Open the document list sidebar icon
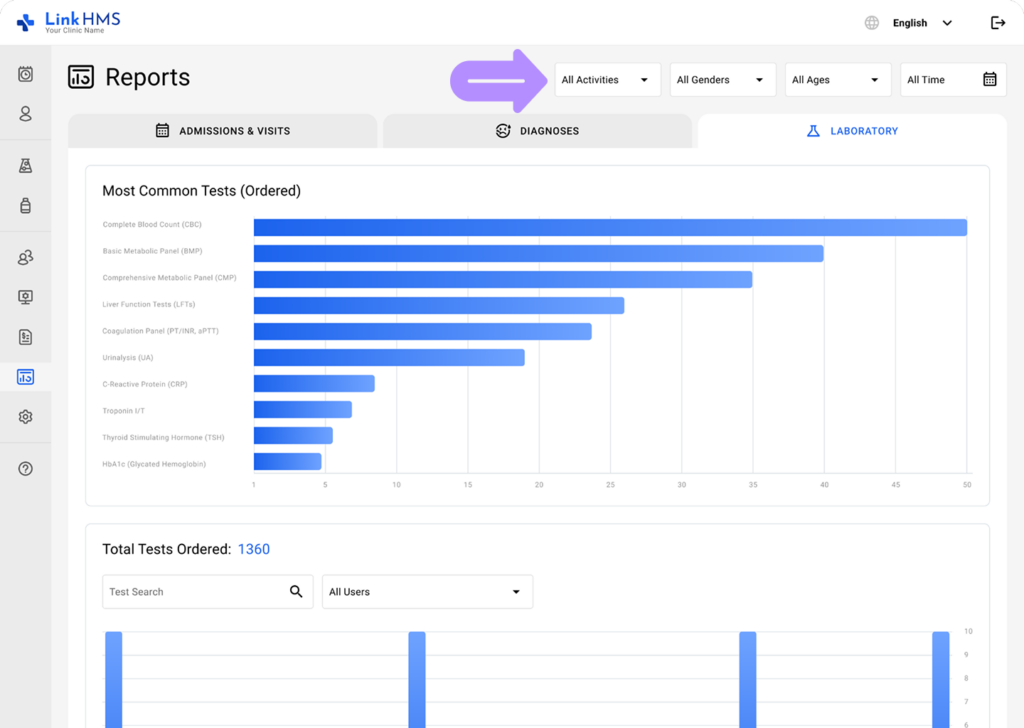 click(25, 338)
